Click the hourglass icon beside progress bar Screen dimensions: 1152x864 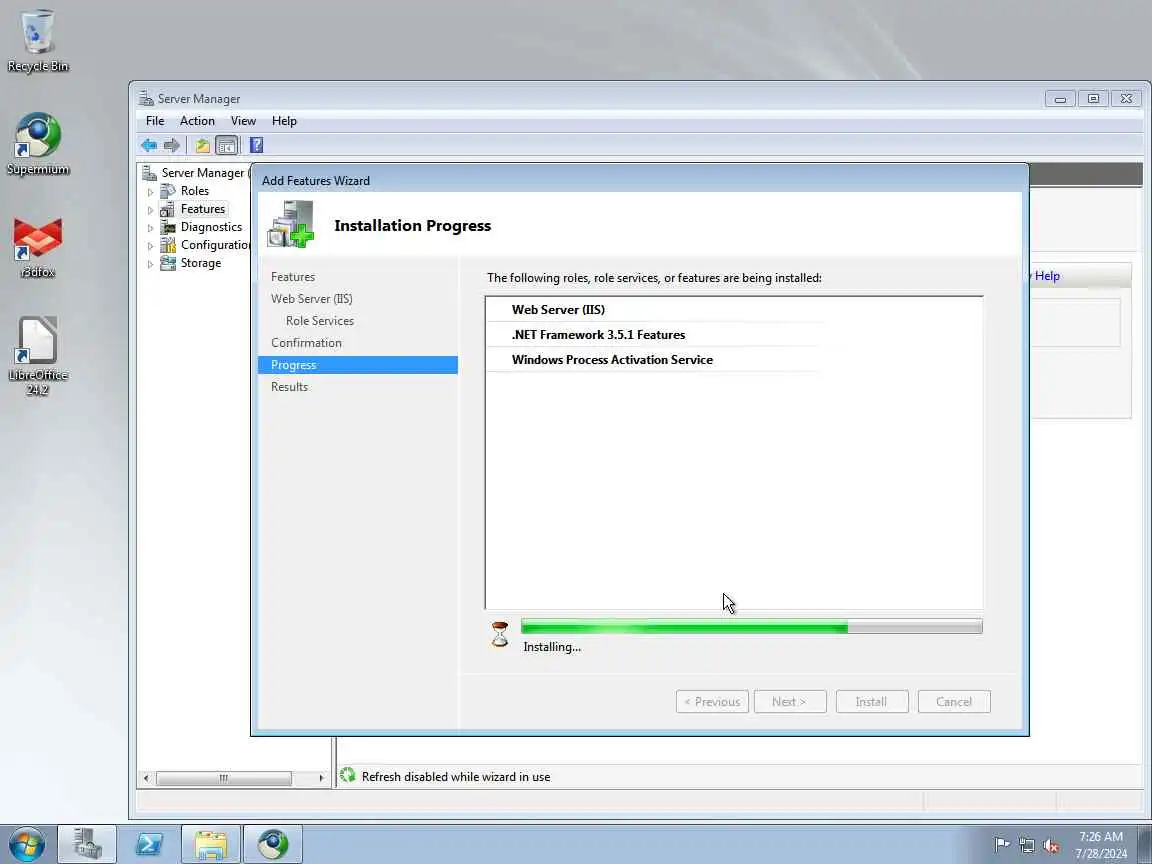(x=500, y=634)
